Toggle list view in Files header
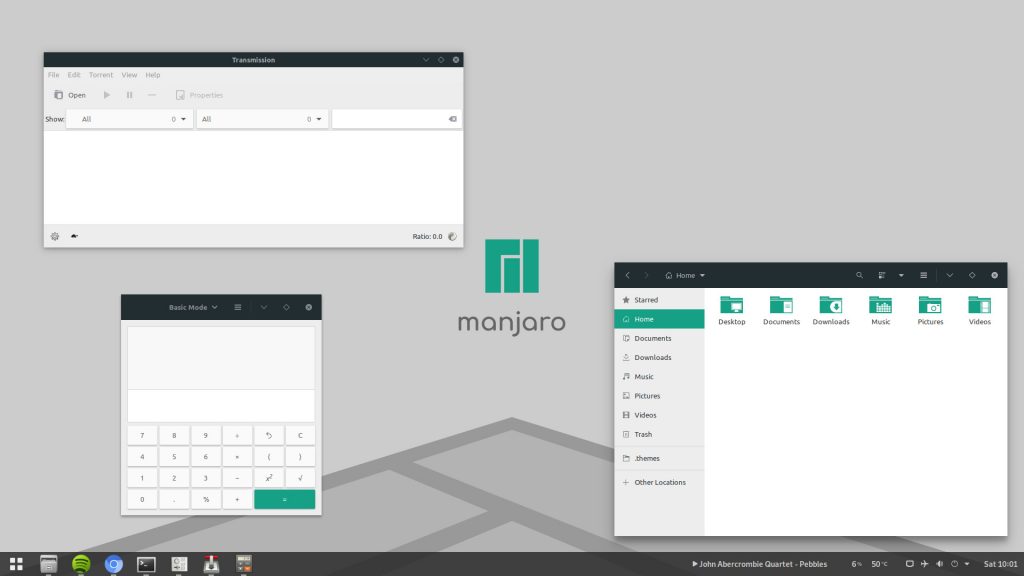This screenshot has width=1024, height=576. [x=882, y=276]
